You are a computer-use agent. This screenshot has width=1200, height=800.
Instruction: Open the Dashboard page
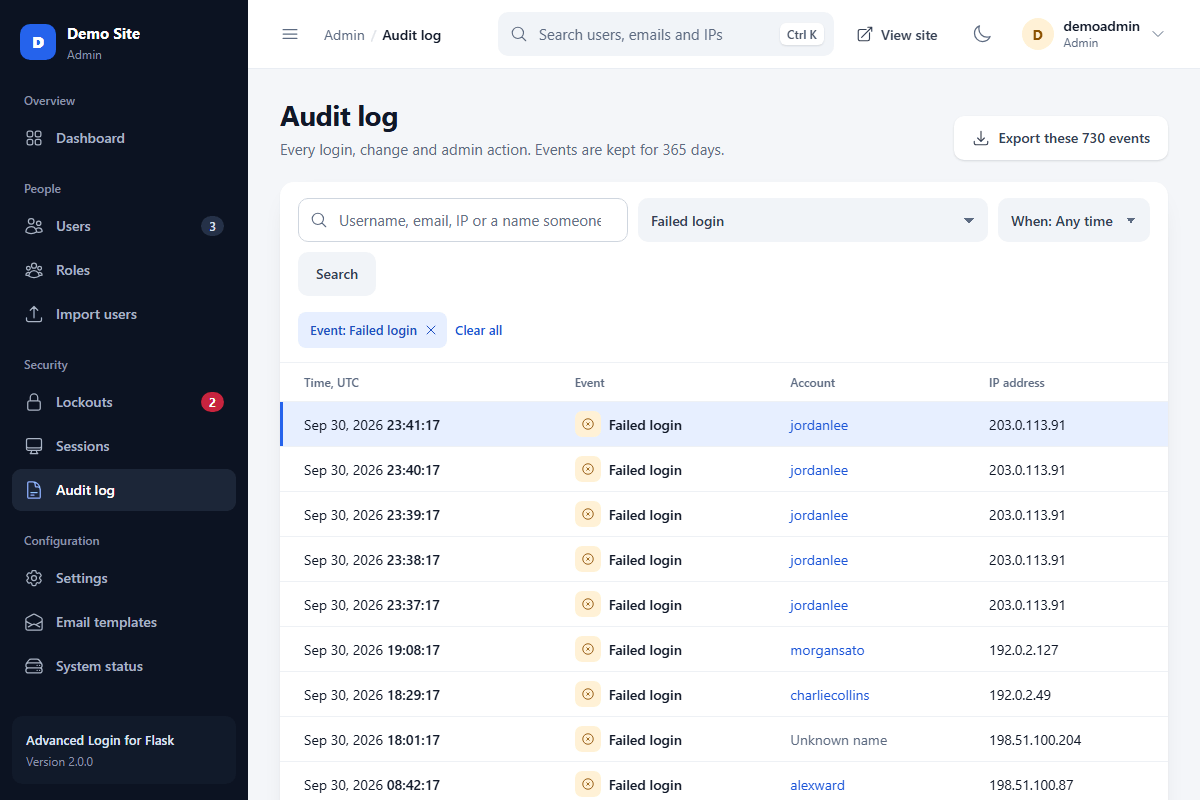click(x=124, y=138)
